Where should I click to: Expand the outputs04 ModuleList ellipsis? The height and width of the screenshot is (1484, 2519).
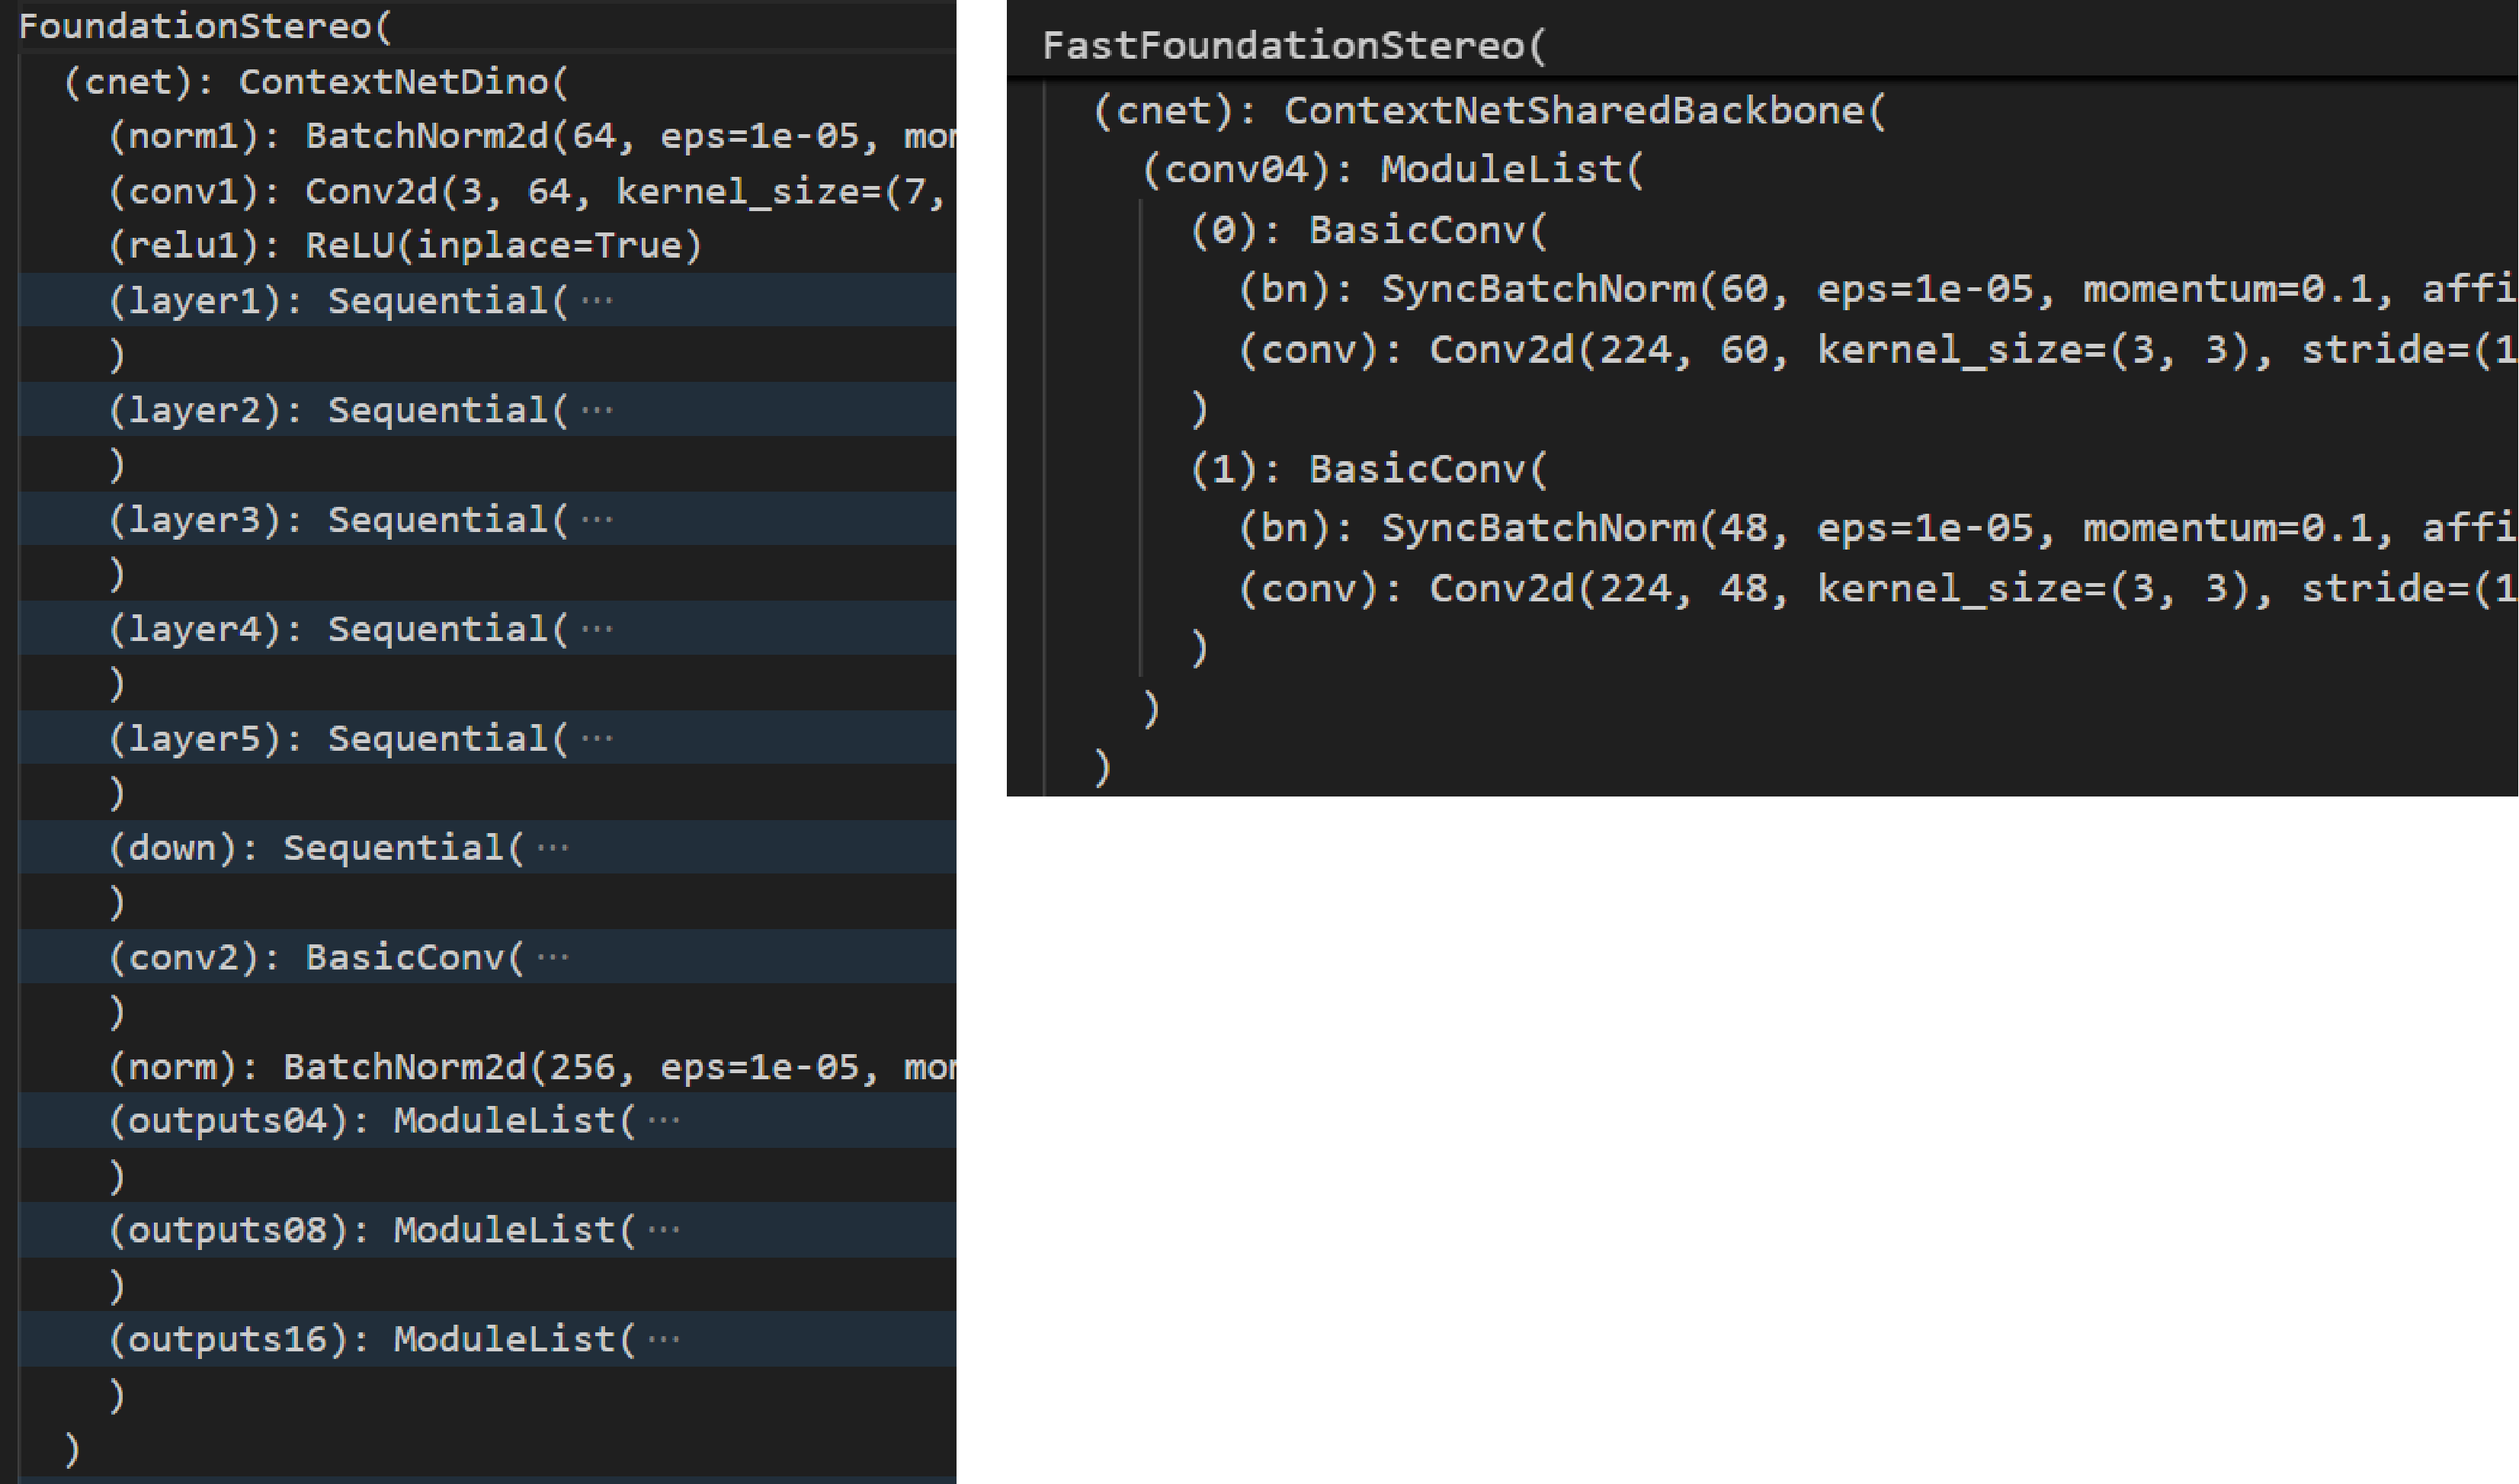[663, 1121]
